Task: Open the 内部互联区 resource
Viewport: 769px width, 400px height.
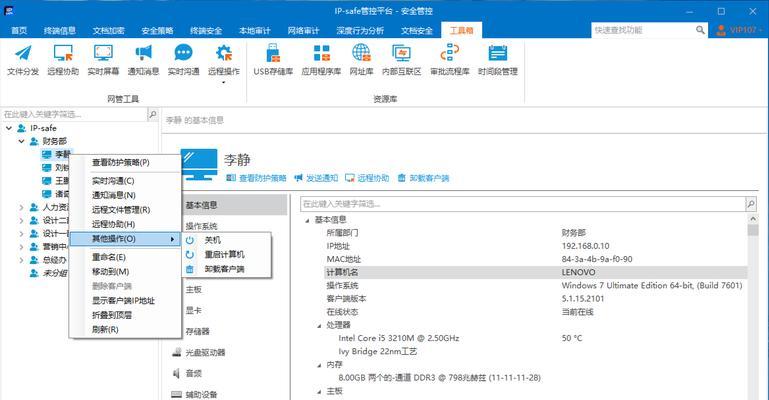Action: 401,60
